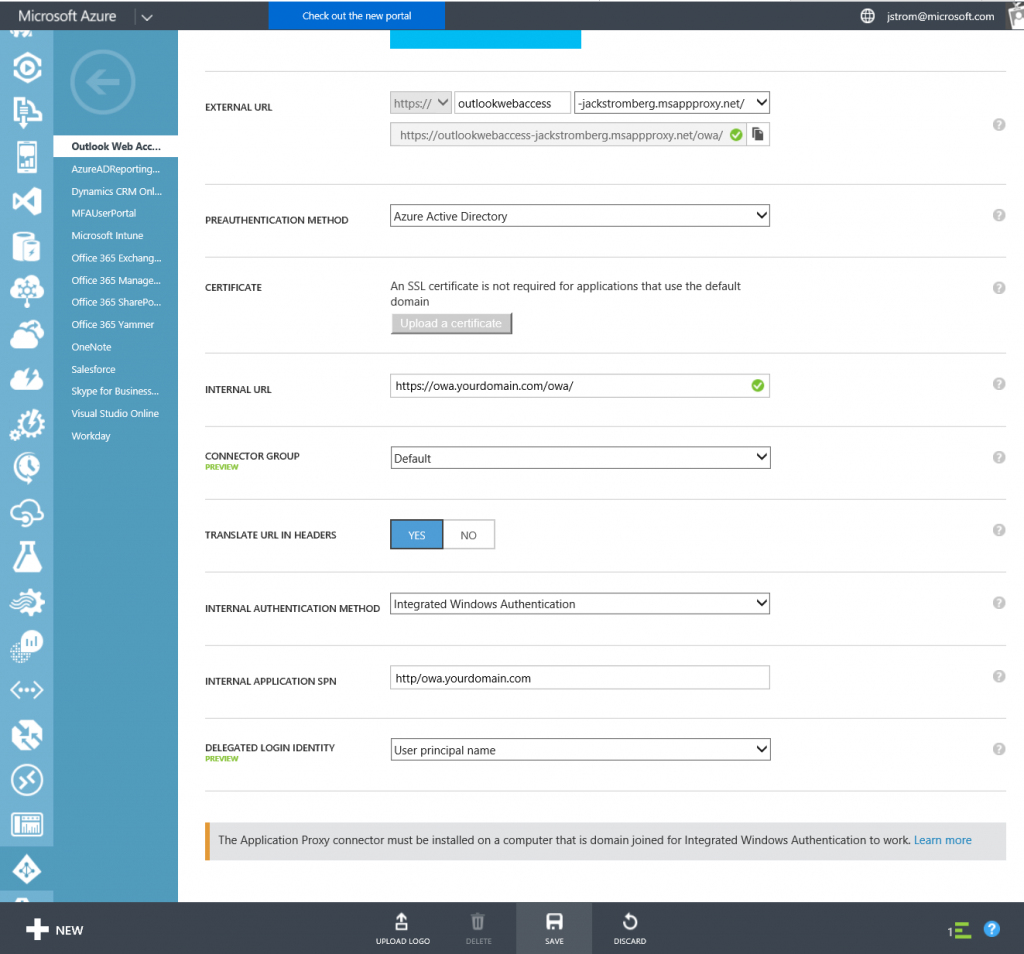Expand the Preauthentication Method dropdown

[x=580, y=216]
